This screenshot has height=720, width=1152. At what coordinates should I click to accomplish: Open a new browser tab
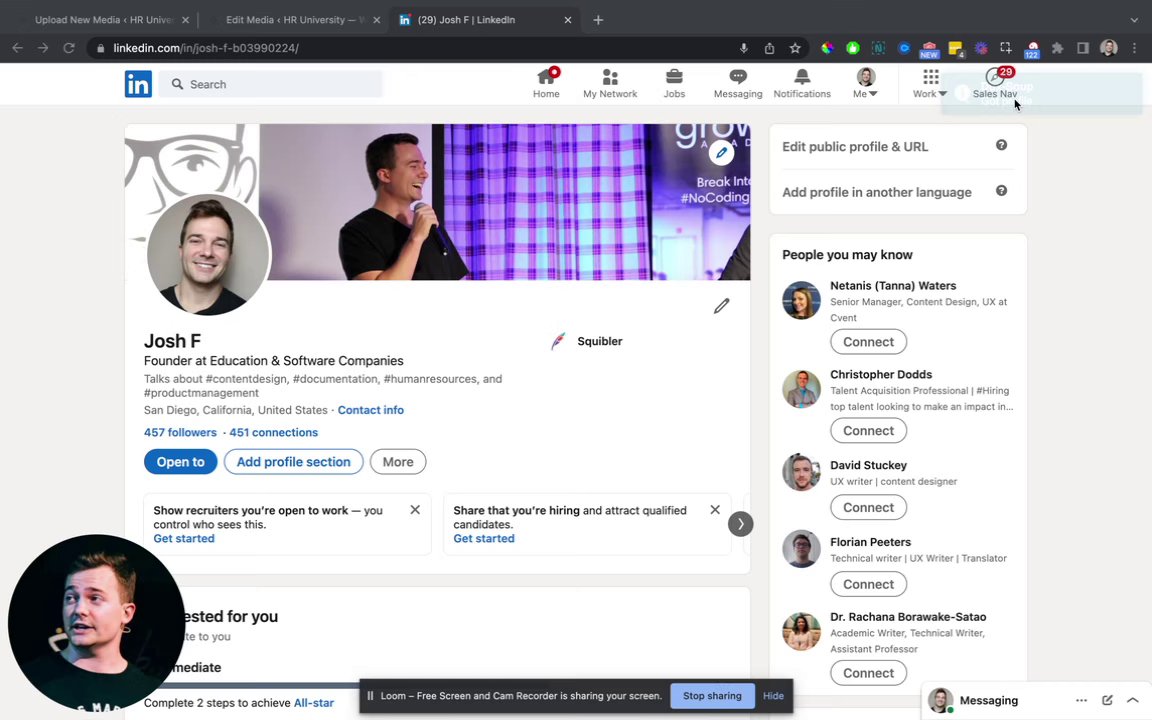[598, 20]
